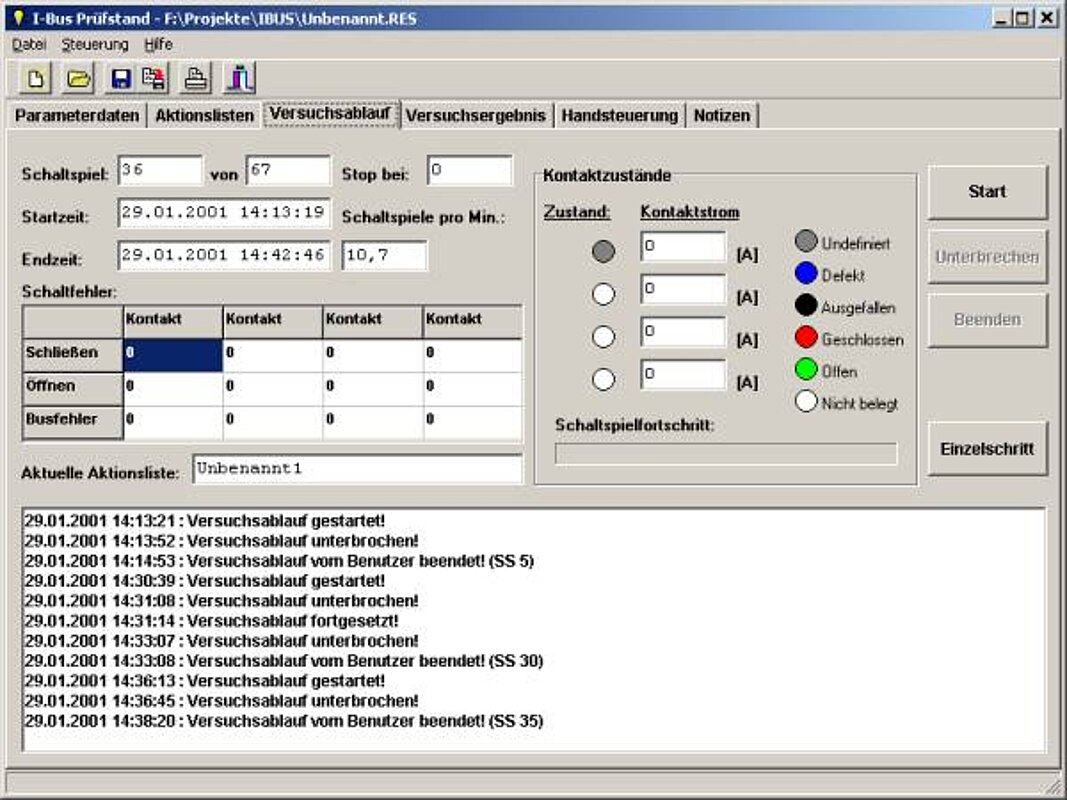Click the save-as icon with red floppy

pyautogui.click(x=154, y=79)
